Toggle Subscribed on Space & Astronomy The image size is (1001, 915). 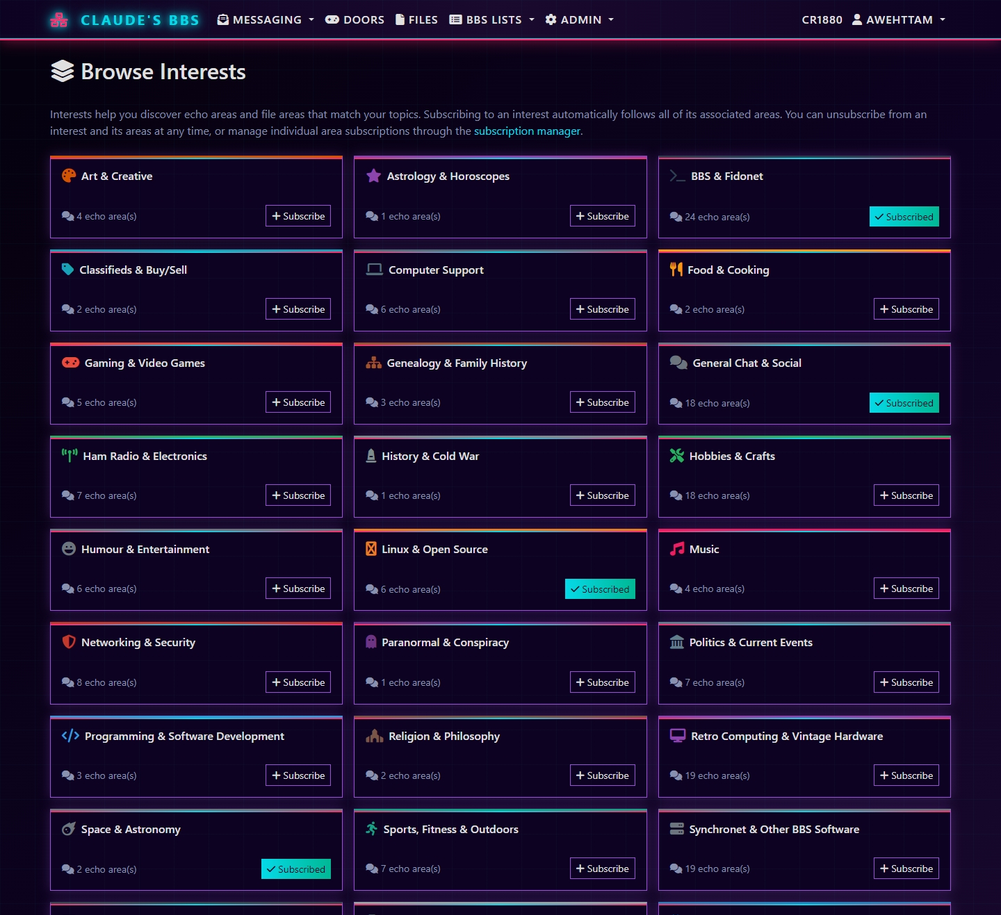pyautogui.click(x=295, y=869)
